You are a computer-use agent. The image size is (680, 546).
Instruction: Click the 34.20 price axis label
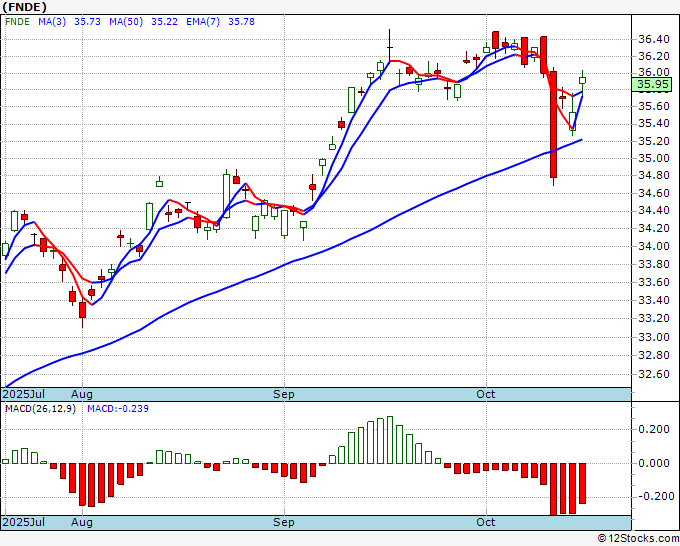[x=654, y=229]
